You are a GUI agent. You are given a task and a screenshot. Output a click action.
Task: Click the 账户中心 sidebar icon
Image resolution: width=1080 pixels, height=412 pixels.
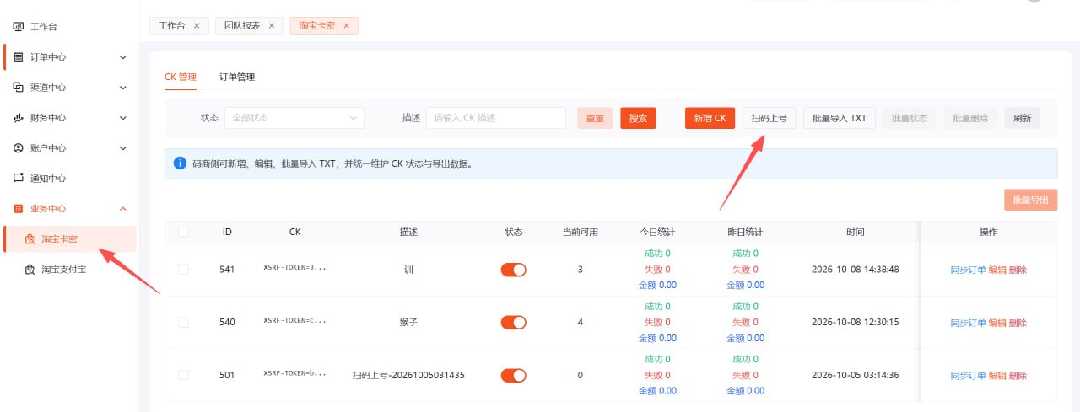point(19,148)
